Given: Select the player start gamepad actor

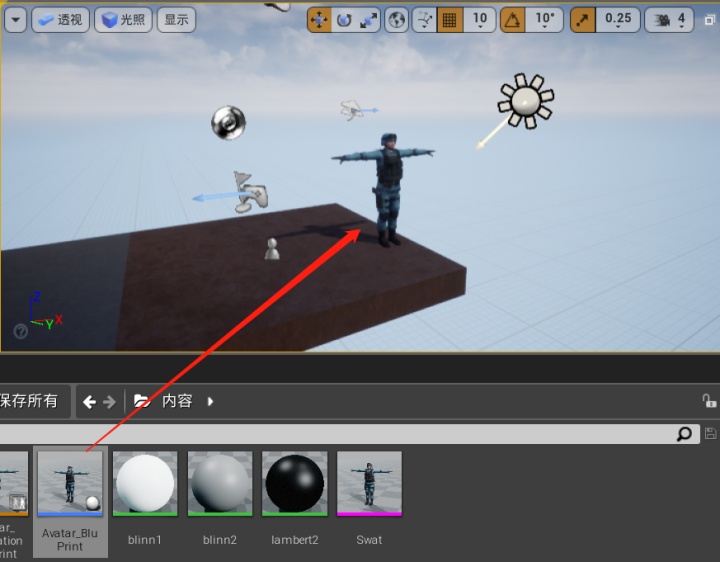Looking at the screenshot, I should (250, 192).
